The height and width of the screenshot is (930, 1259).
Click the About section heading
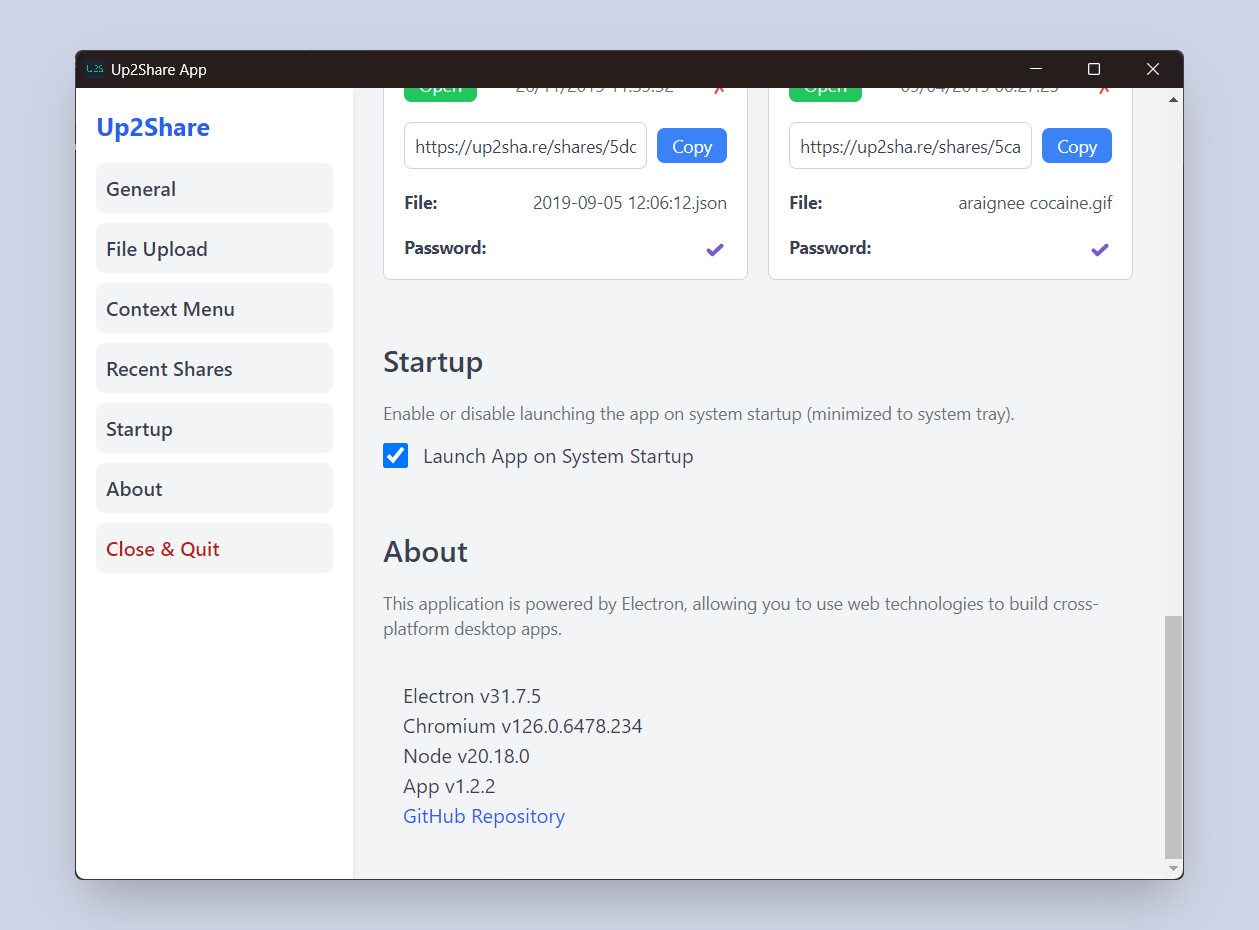click(x=426, y=551)
